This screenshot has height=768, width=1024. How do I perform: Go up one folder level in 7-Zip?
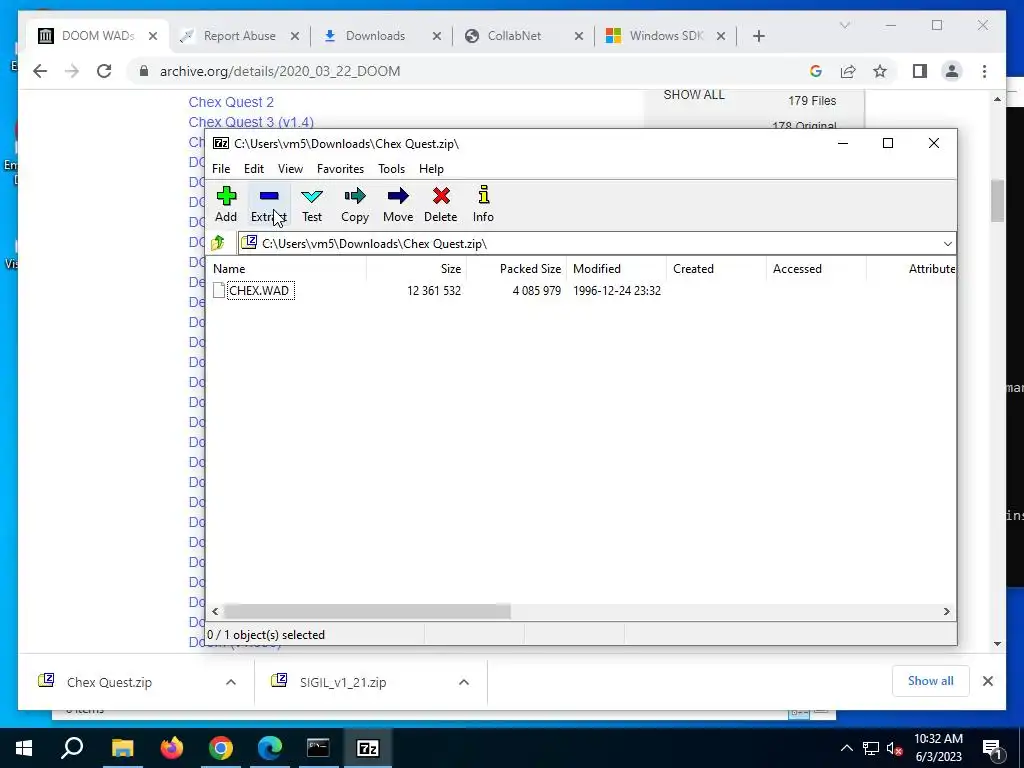(x=218, y=244)
